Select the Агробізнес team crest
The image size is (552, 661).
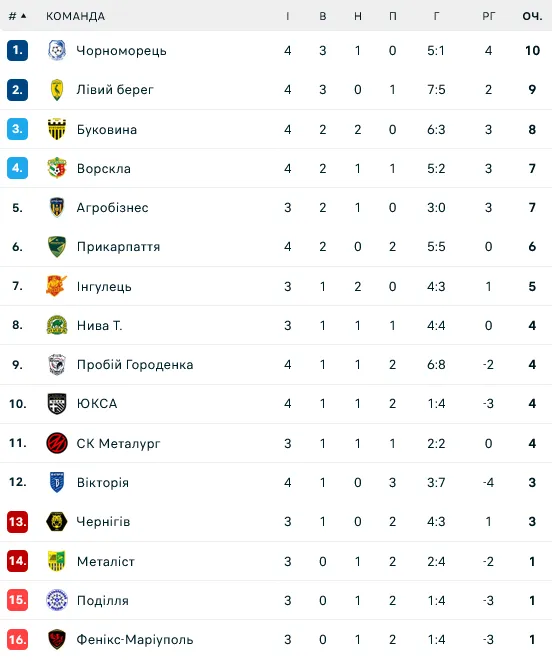coord(57,207)
